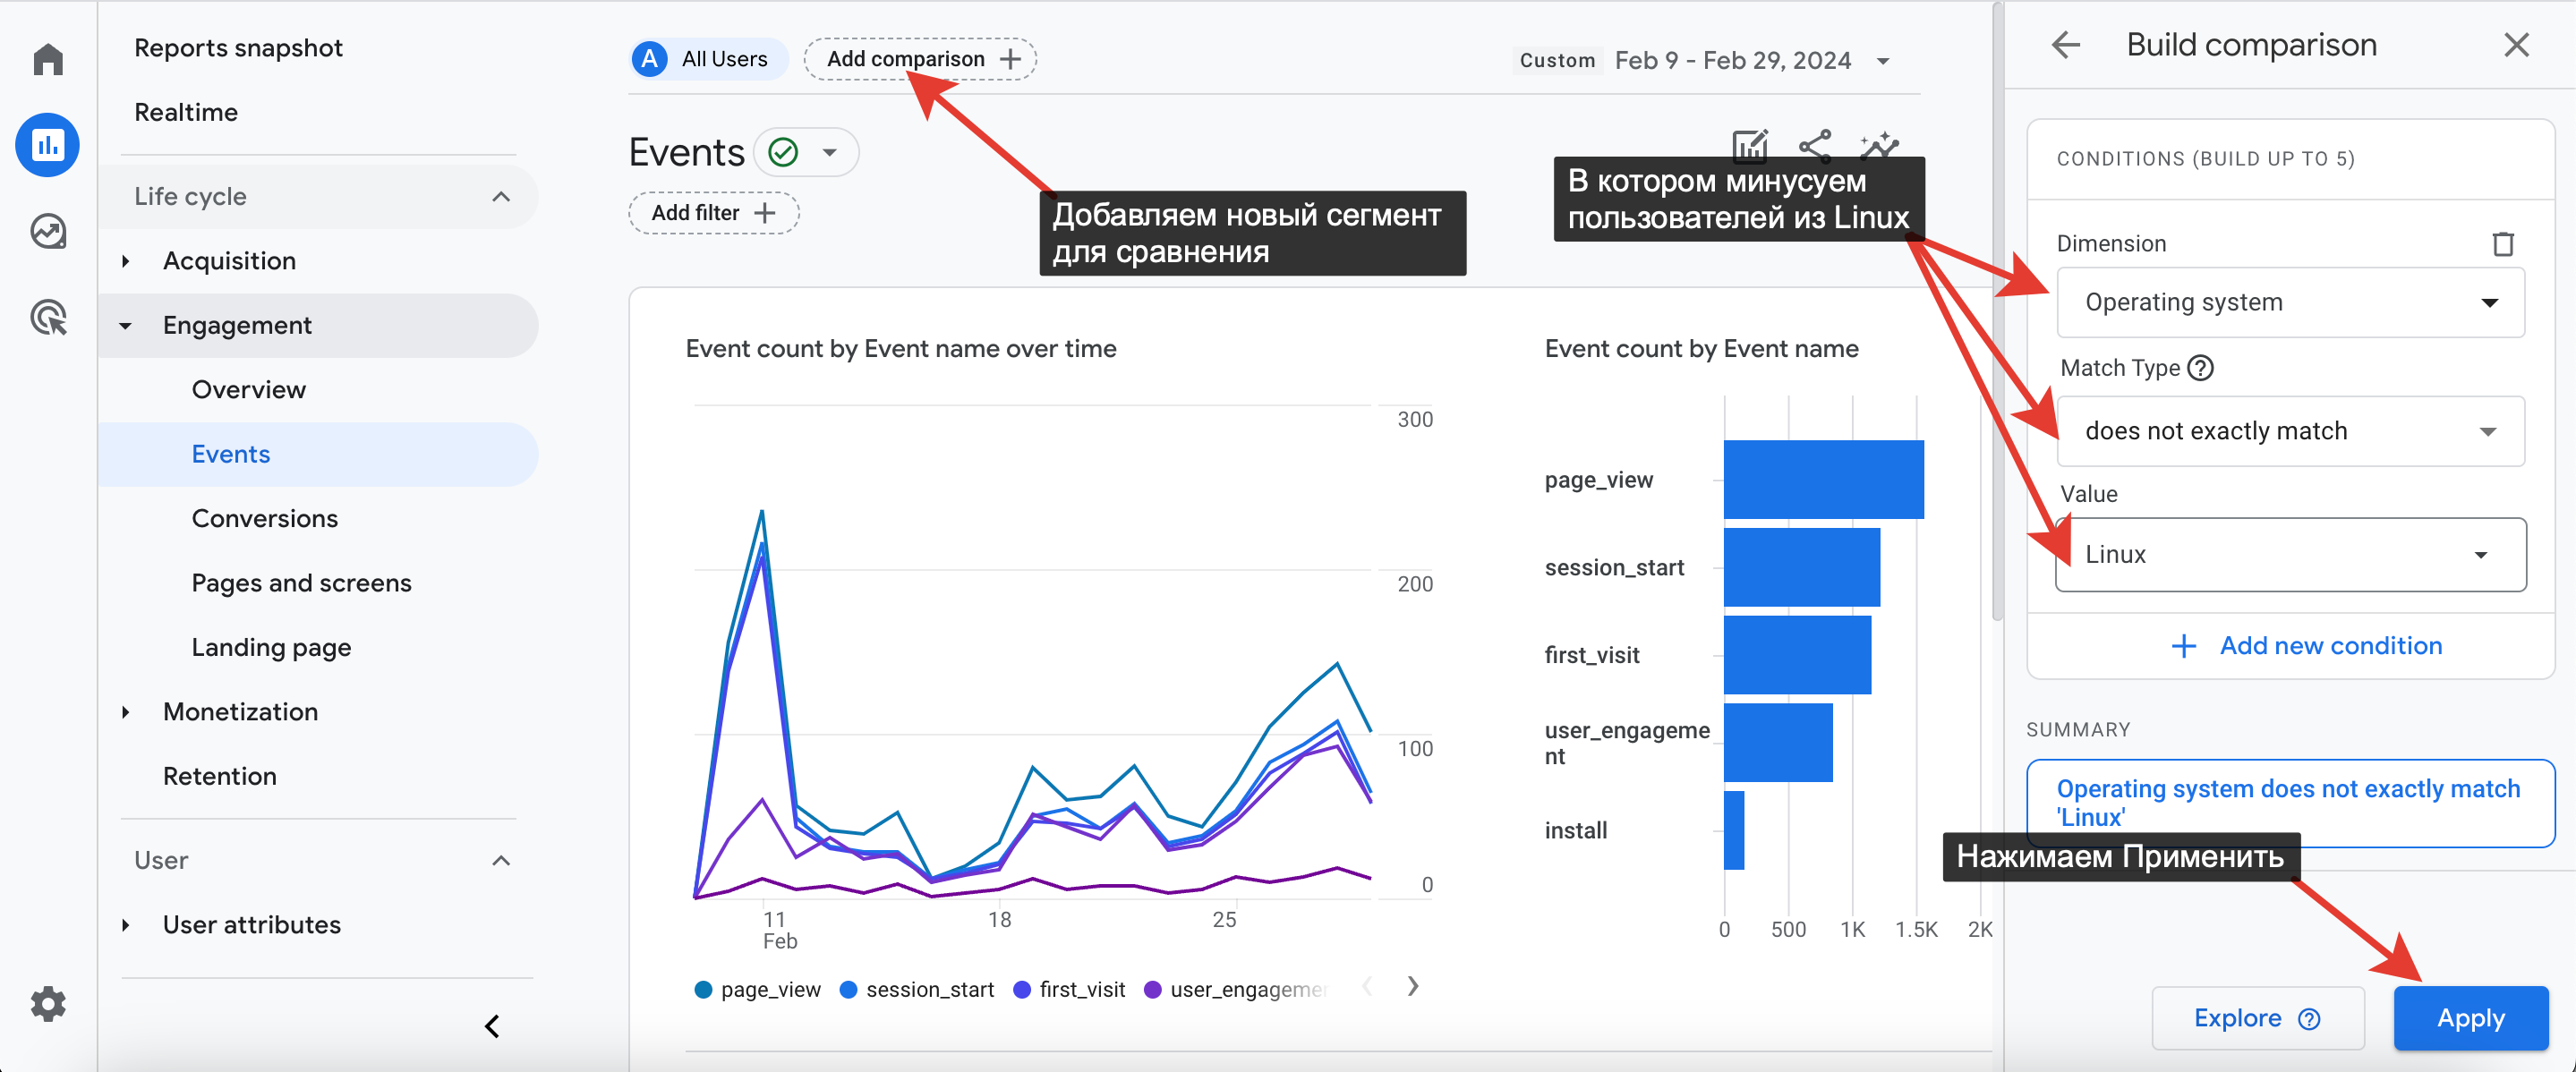Click the Reports bar chart icon

coord(48,146)
